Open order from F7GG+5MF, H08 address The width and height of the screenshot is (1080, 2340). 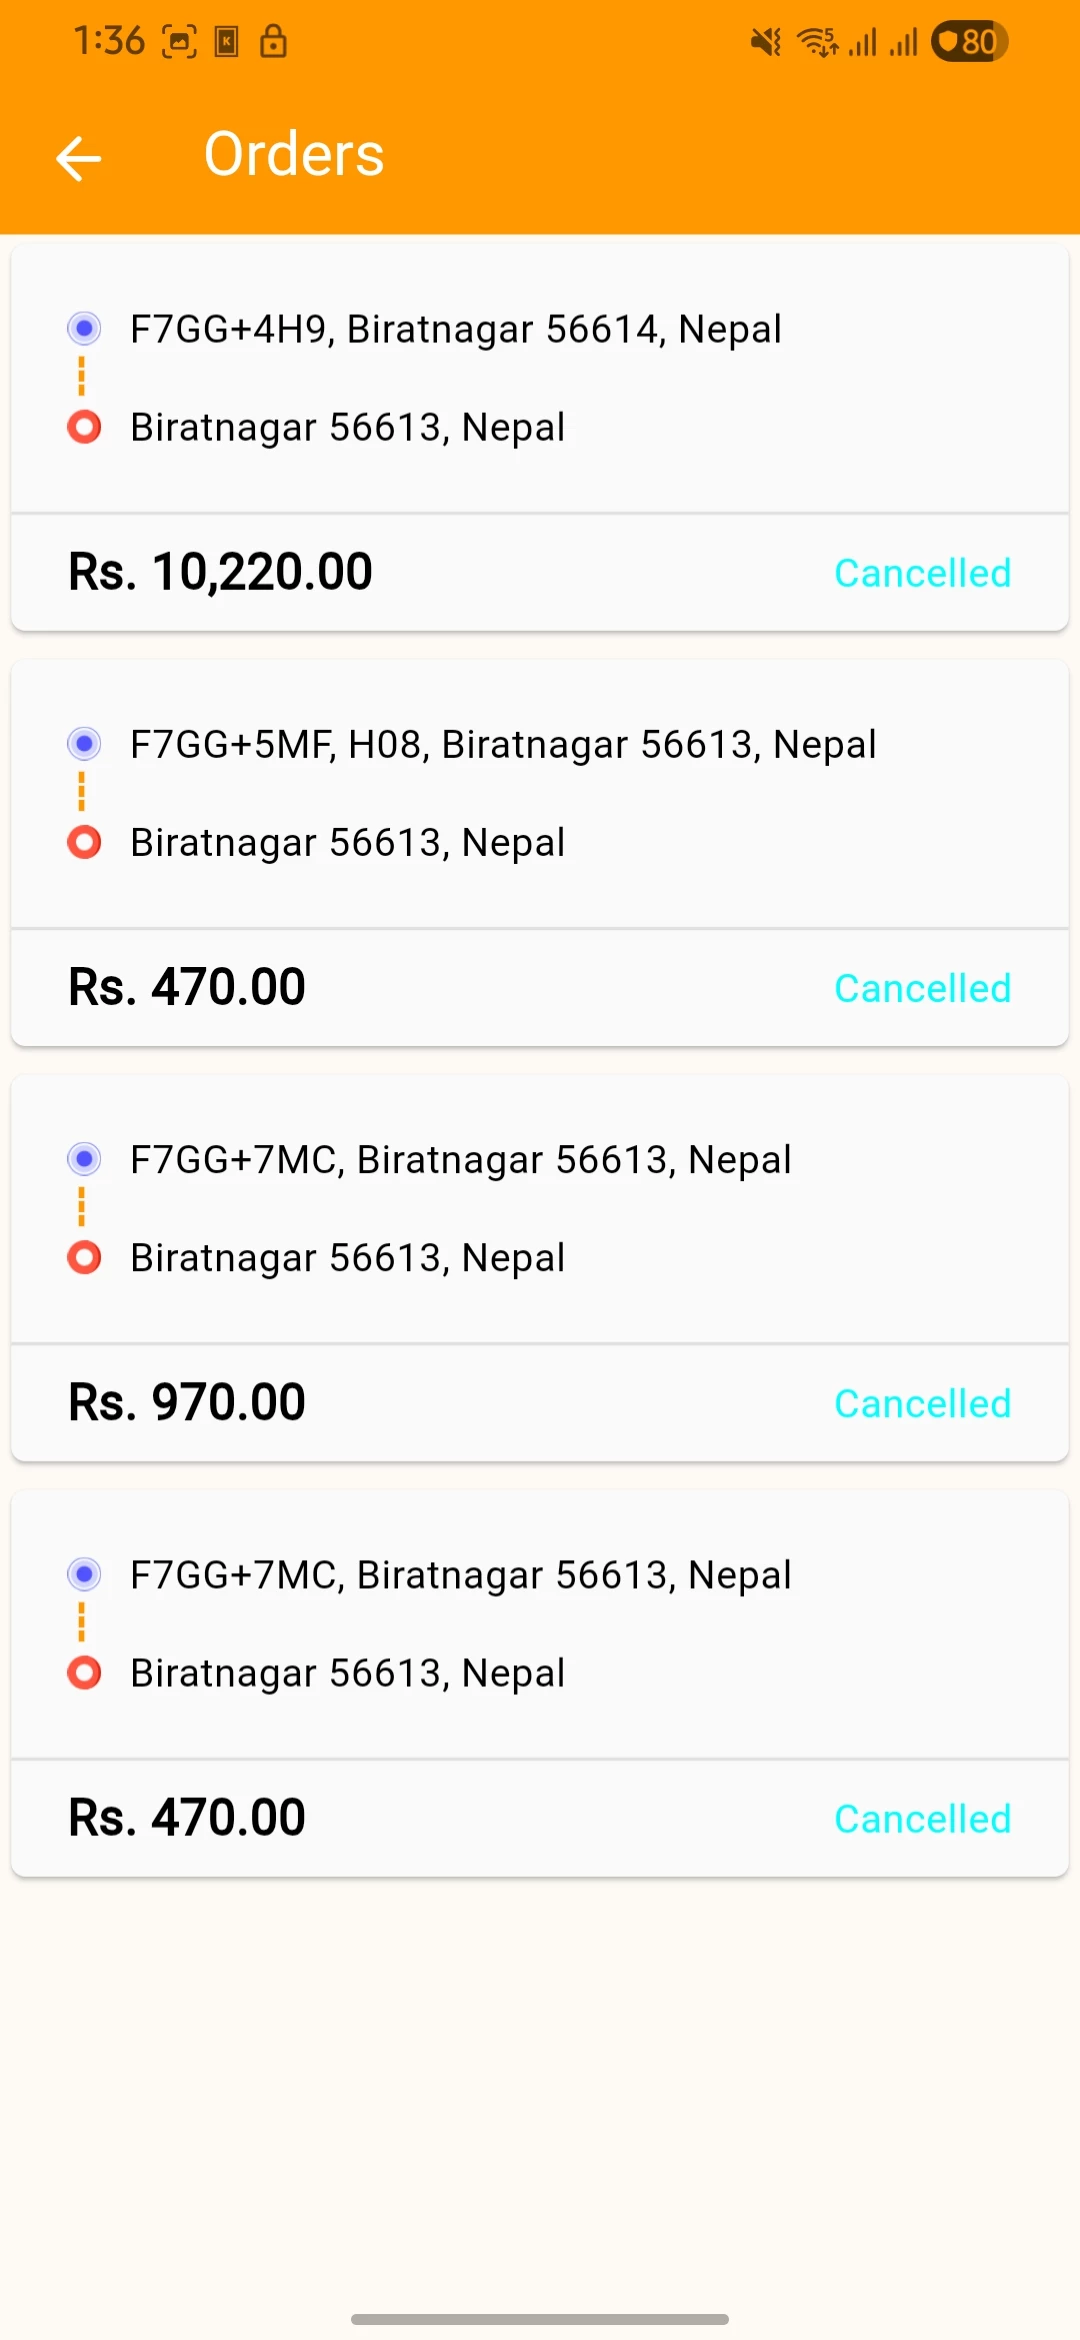(x=503, y=744)
